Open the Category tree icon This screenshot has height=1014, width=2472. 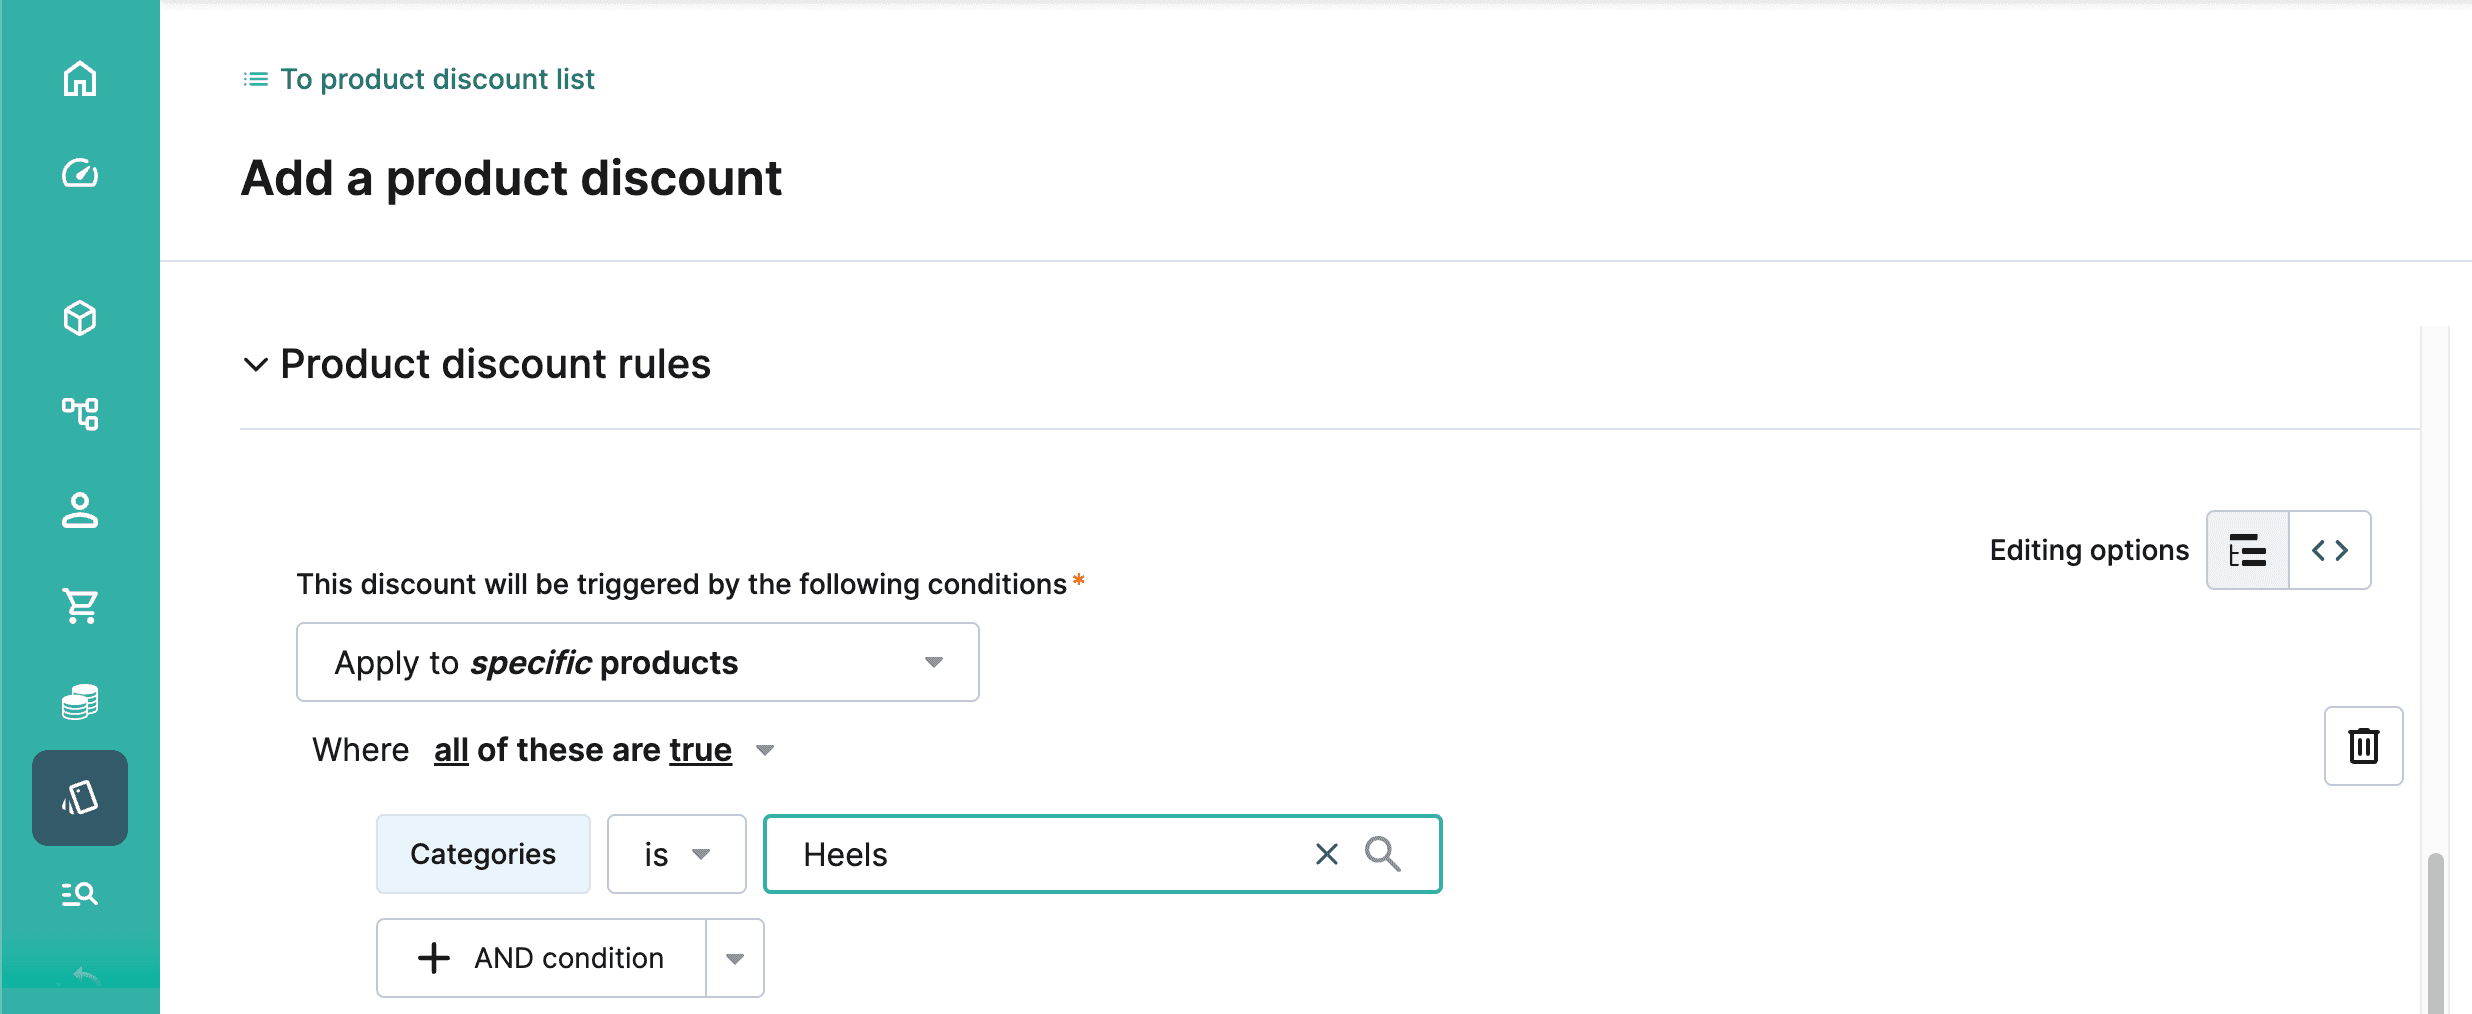80,413
